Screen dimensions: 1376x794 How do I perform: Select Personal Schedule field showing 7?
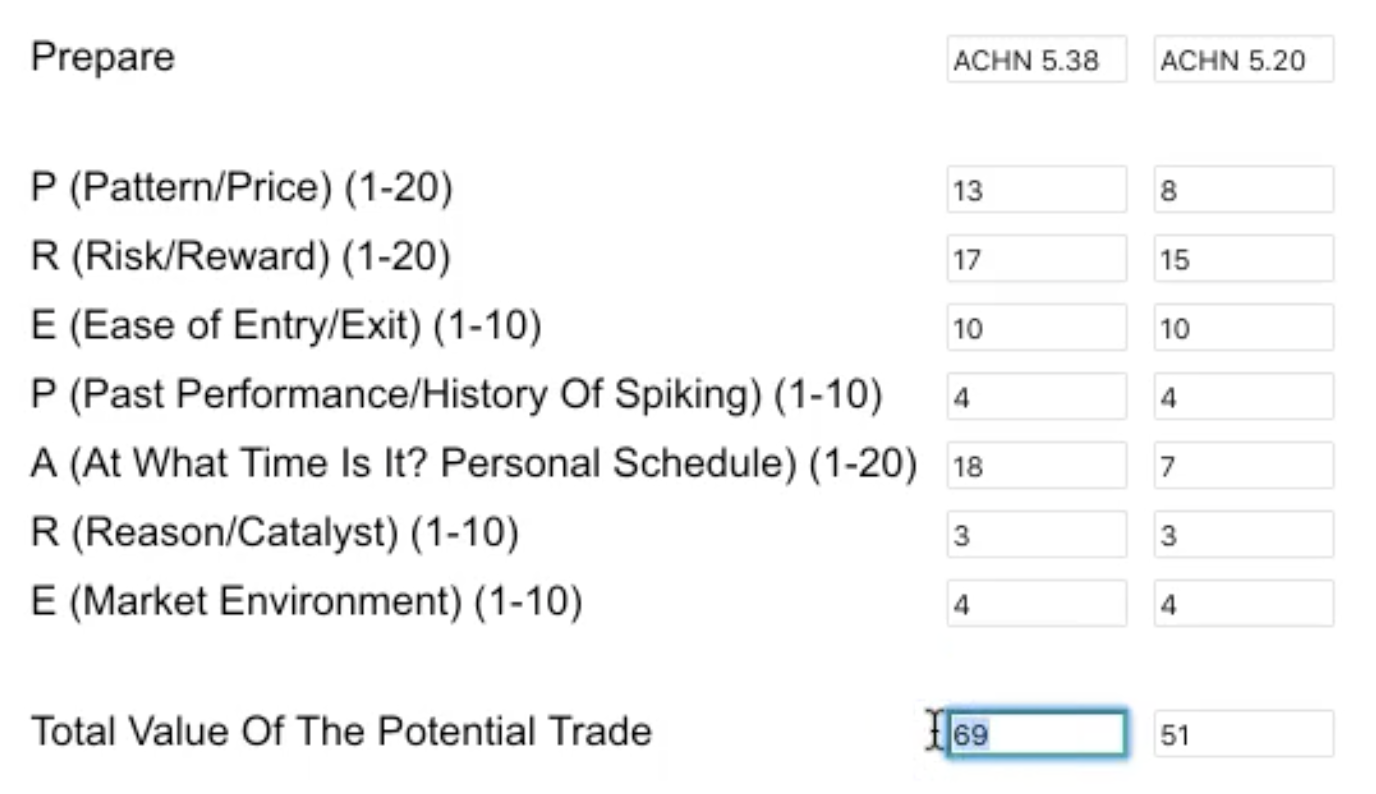coord(1243,466)
